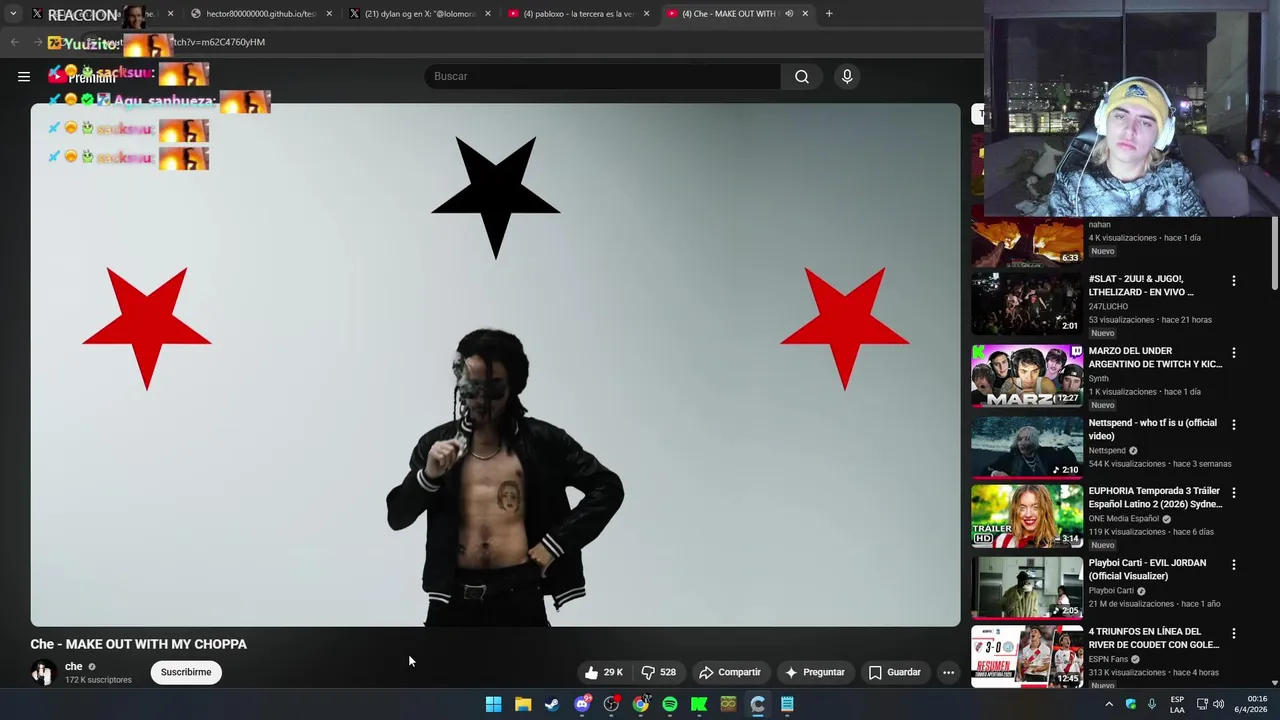Open more actions ellipsis below video
The height and width of the screenshot is (720, 1280).
(x=948, y=672)
